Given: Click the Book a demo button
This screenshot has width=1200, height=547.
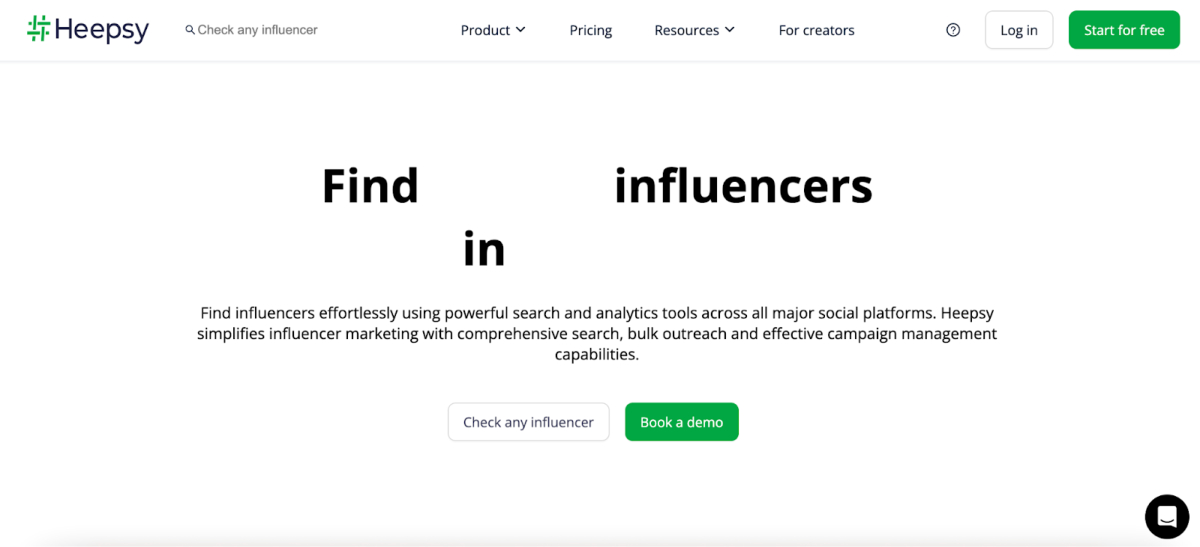Looking at the screenshot, I should 681,422.
